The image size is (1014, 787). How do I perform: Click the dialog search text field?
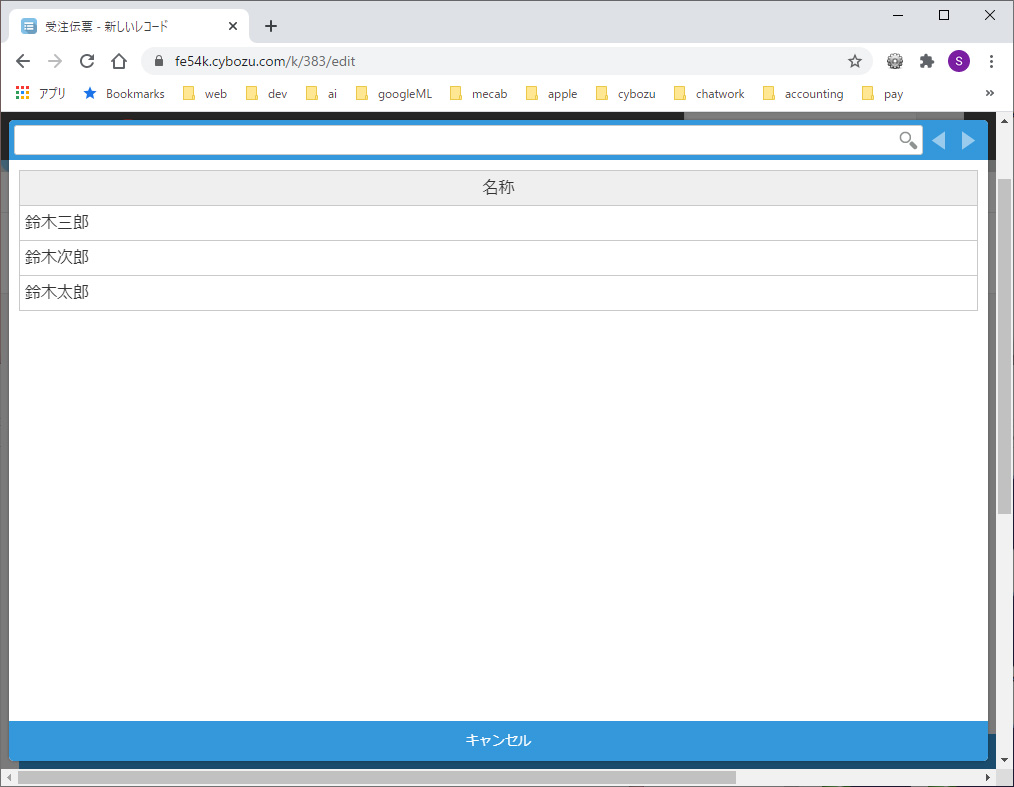click(455, 141)
